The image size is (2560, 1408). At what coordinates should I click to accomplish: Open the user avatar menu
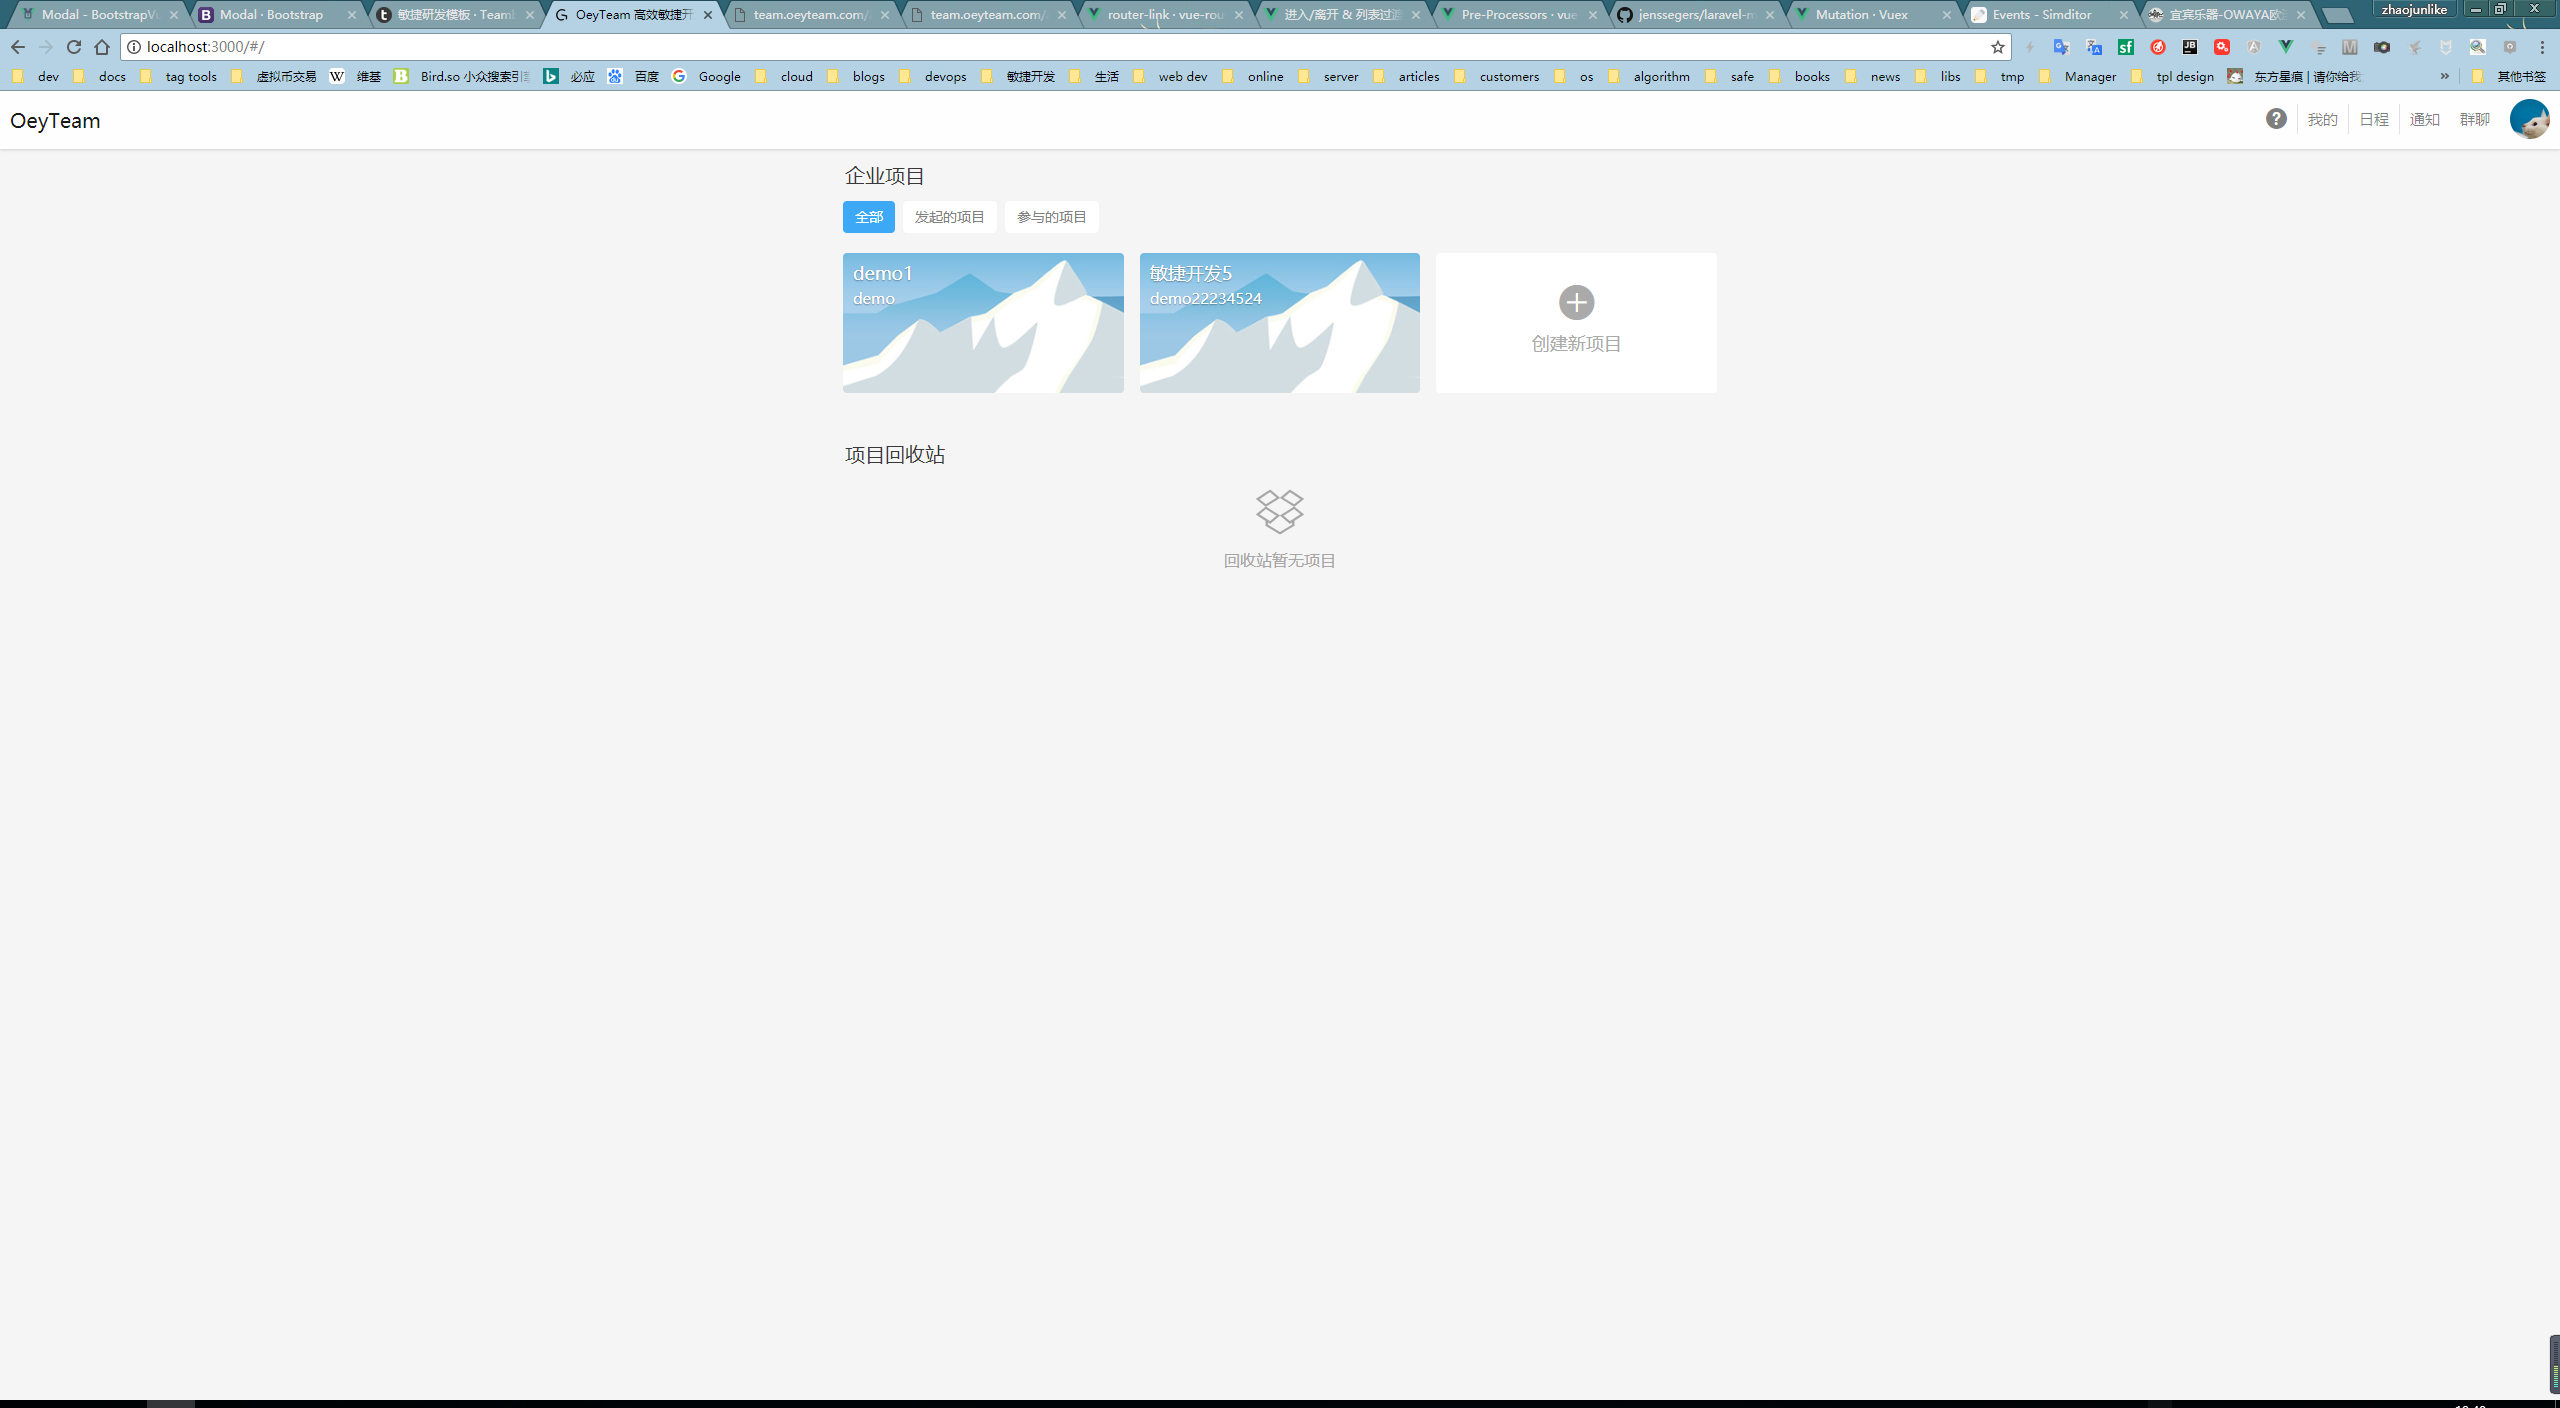coord(2529,119)
